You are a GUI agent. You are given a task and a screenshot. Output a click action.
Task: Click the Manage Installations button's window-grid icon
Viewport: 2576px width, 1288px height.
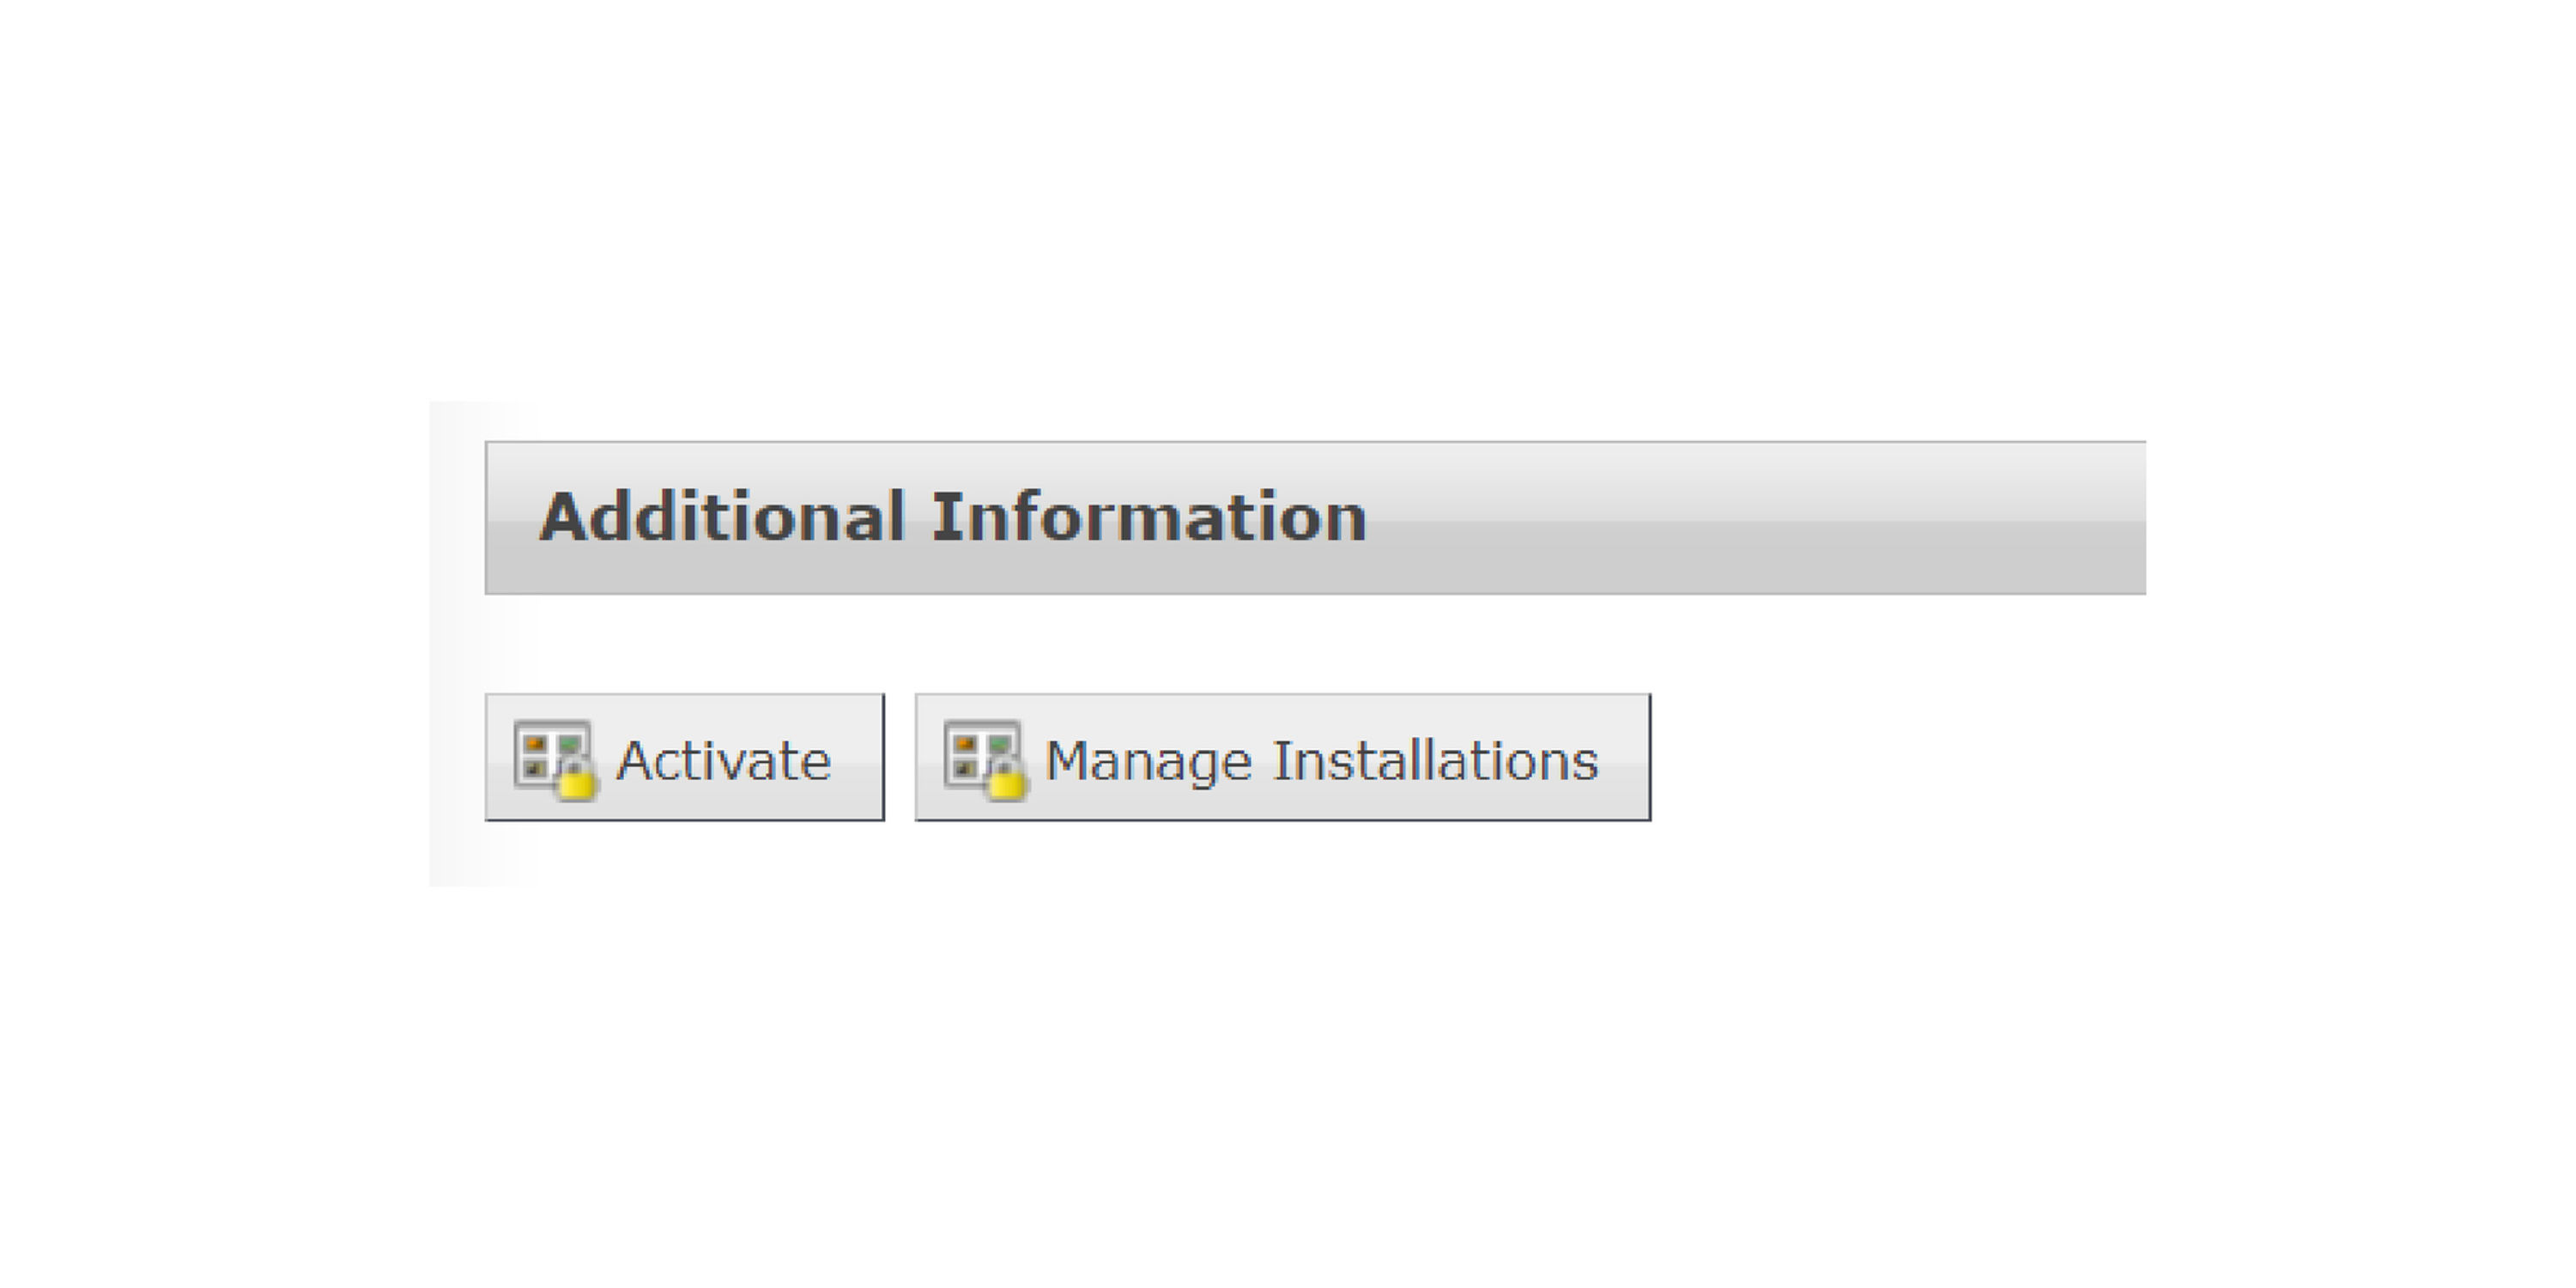(978, 750)
